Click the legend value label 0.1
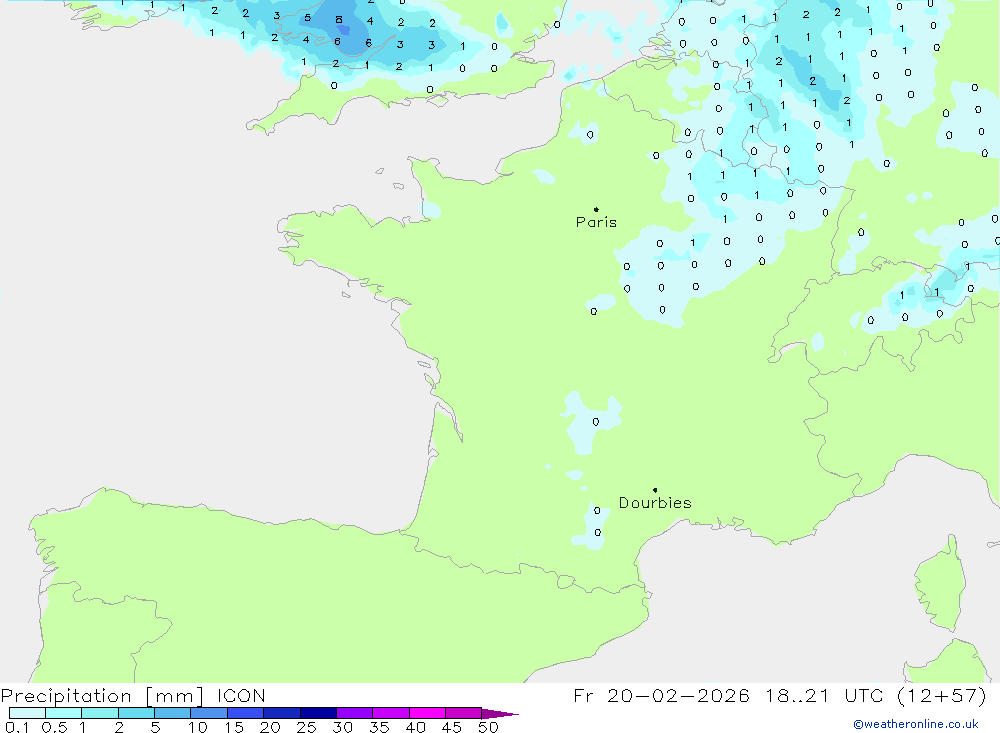The height and width of the screenshot is (733, 1000). pos(17,727)
